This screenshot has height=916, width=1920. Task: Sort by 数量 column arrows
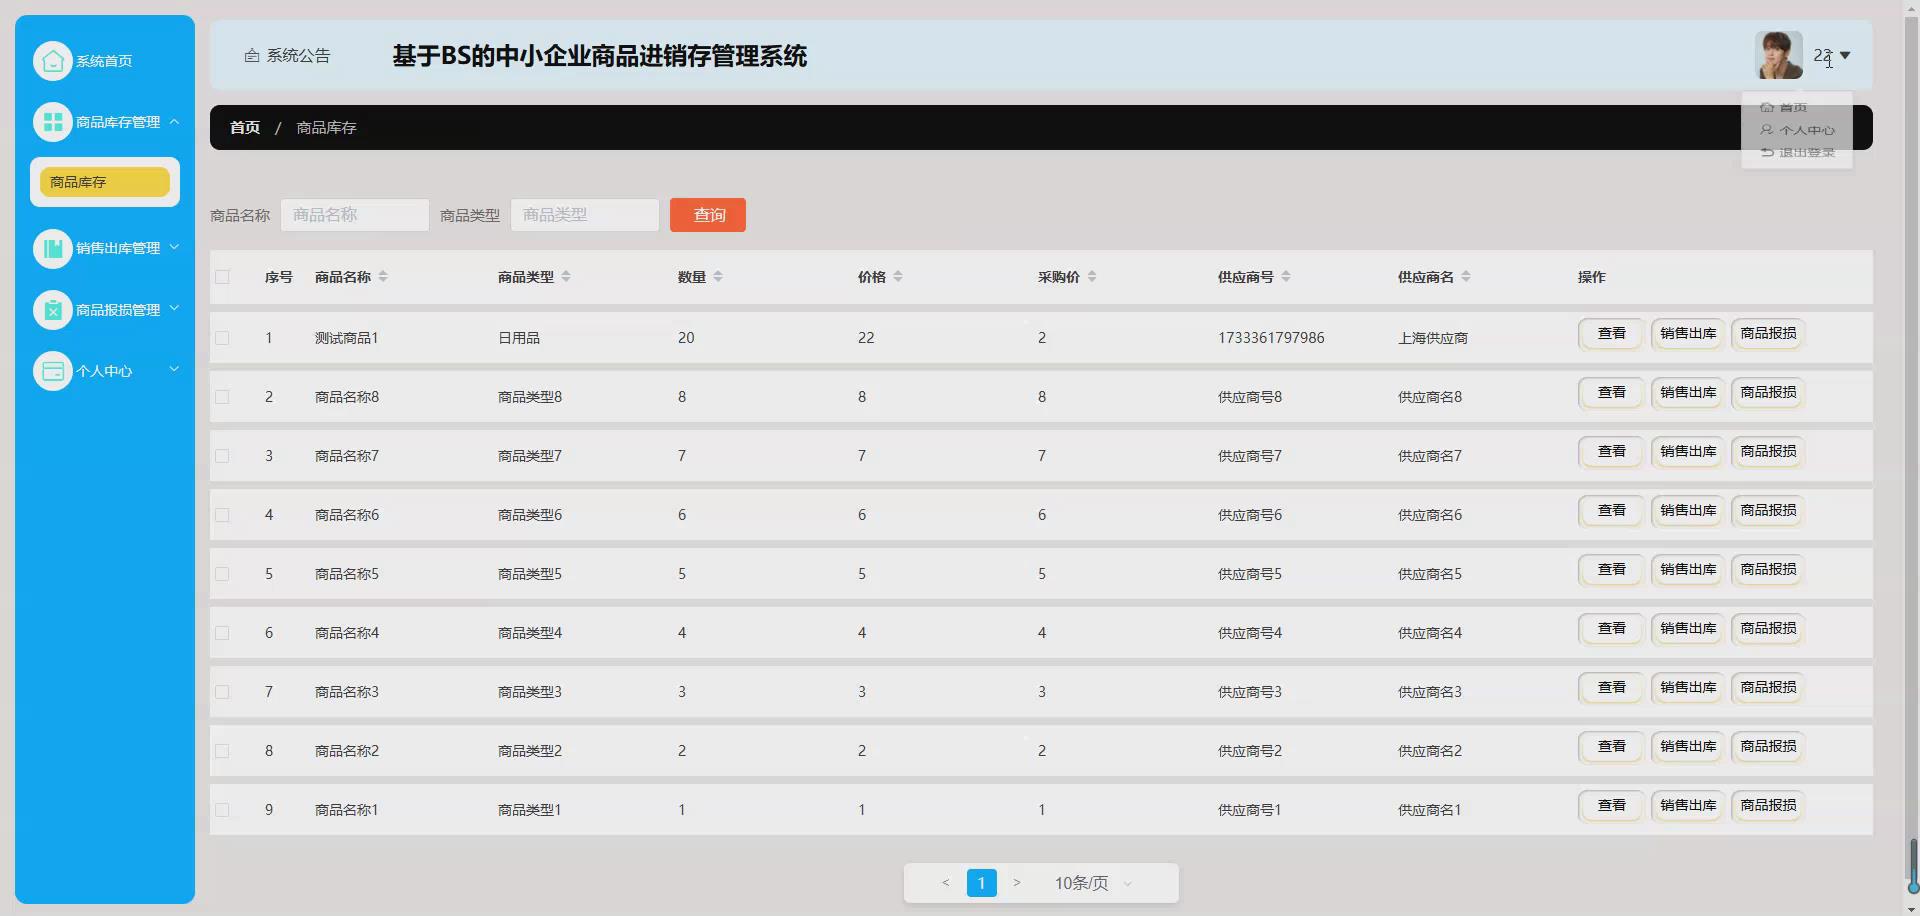point(718,277)
